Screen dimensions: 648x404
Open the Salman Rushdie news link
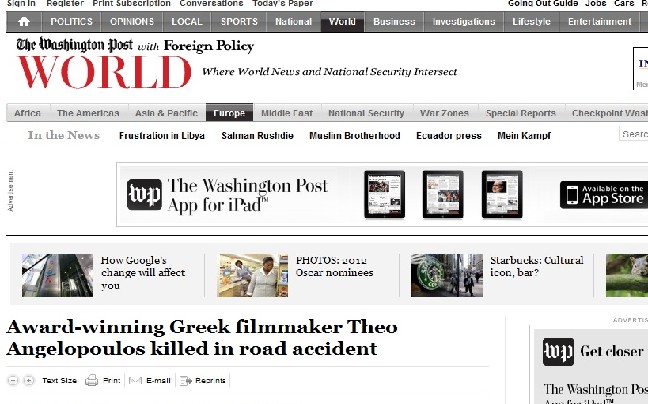click(x=257, y=135)
